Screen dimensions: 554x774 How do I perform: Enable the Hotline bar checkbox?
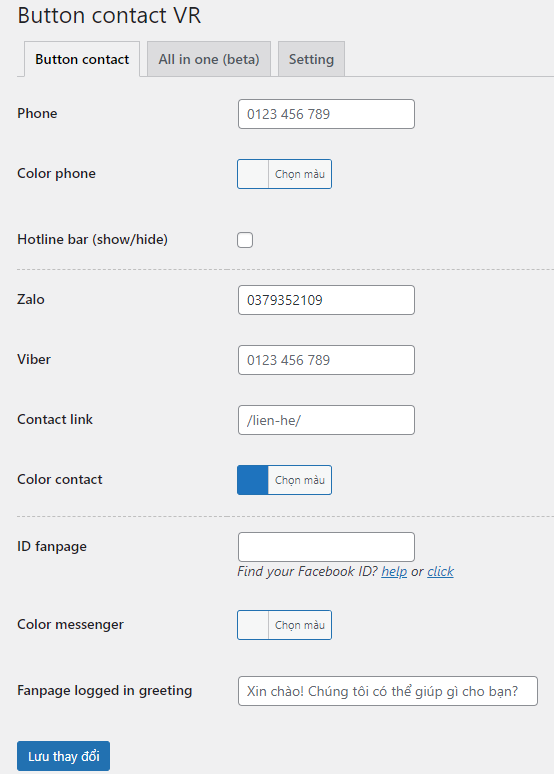[x=245, y=240]
